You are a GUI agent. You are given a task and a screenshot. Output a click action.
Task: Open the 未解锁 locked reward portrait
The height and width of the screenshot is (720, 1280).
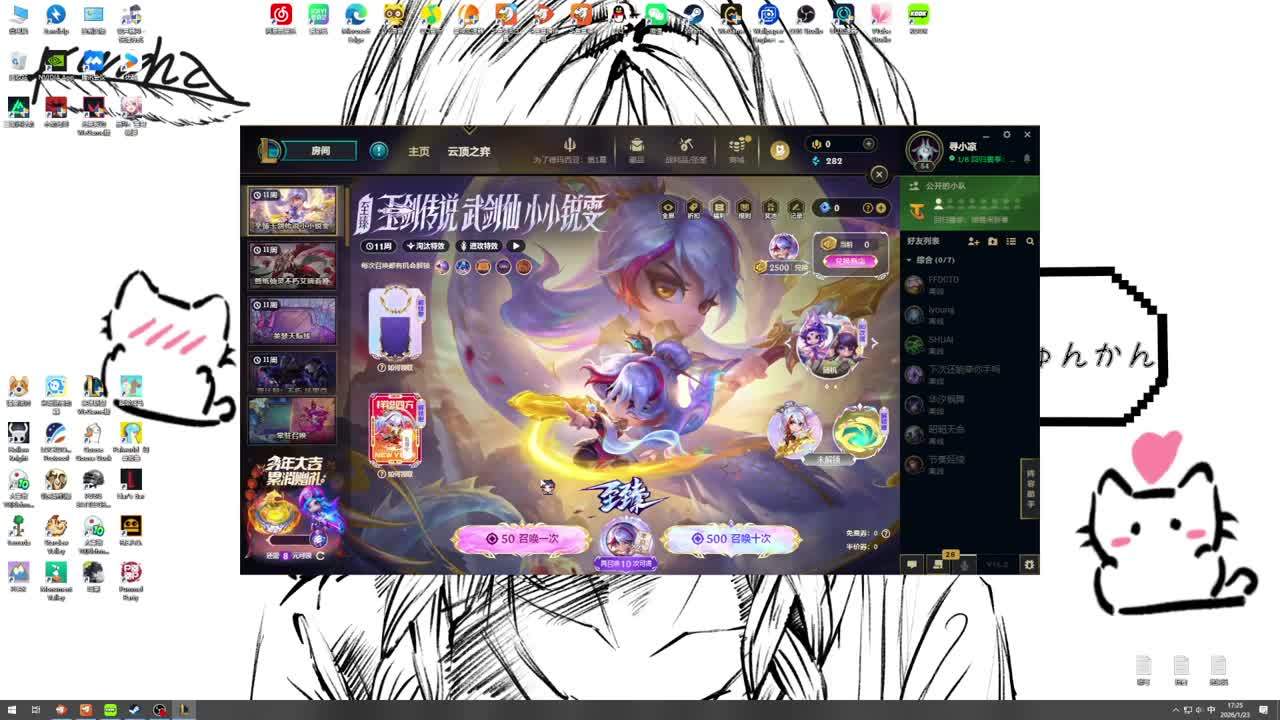coord(795,432)
